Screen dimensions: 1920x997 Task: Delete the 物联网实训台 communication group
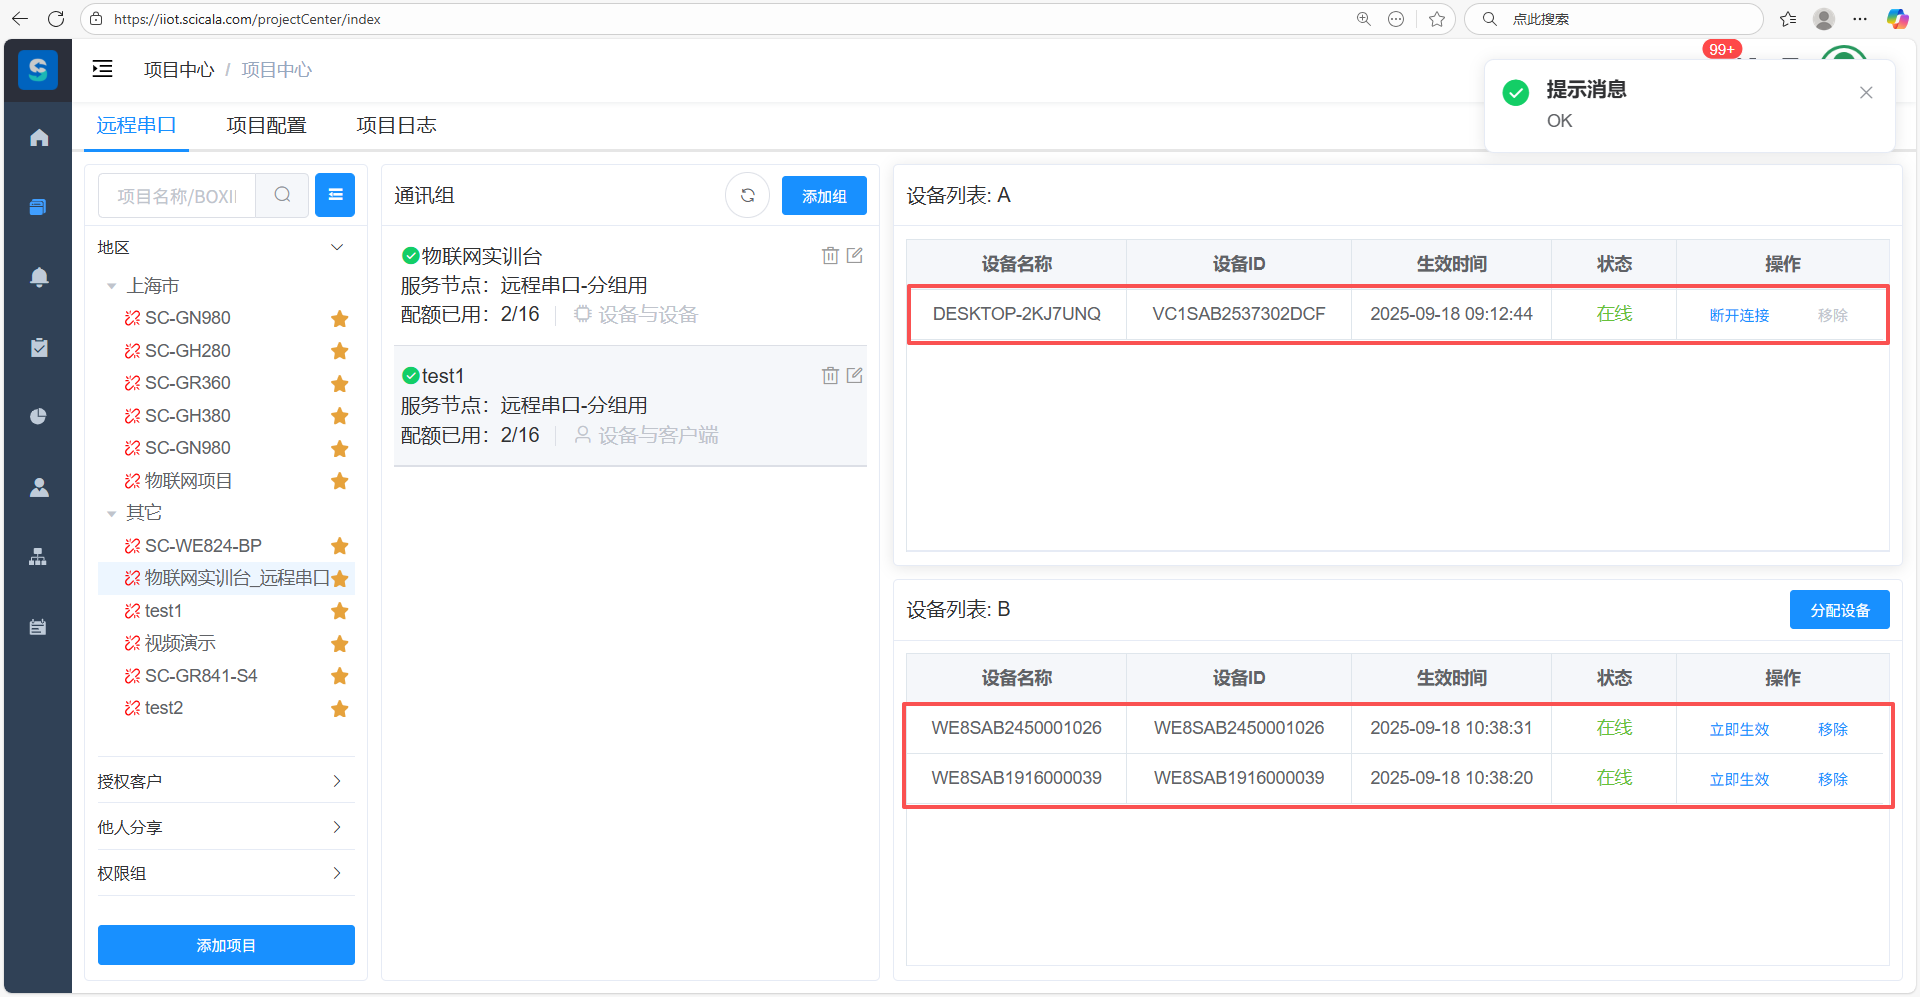829,256
